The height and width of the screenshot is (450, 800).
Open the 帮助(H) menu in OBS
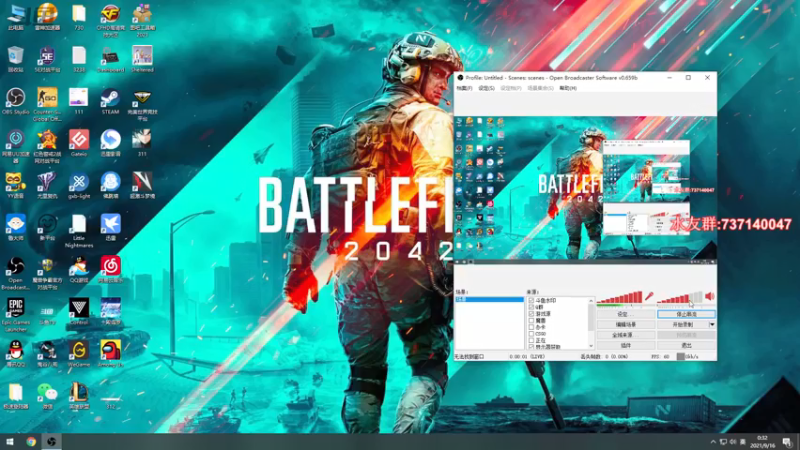pyautogui.click(x=568, y=88)
